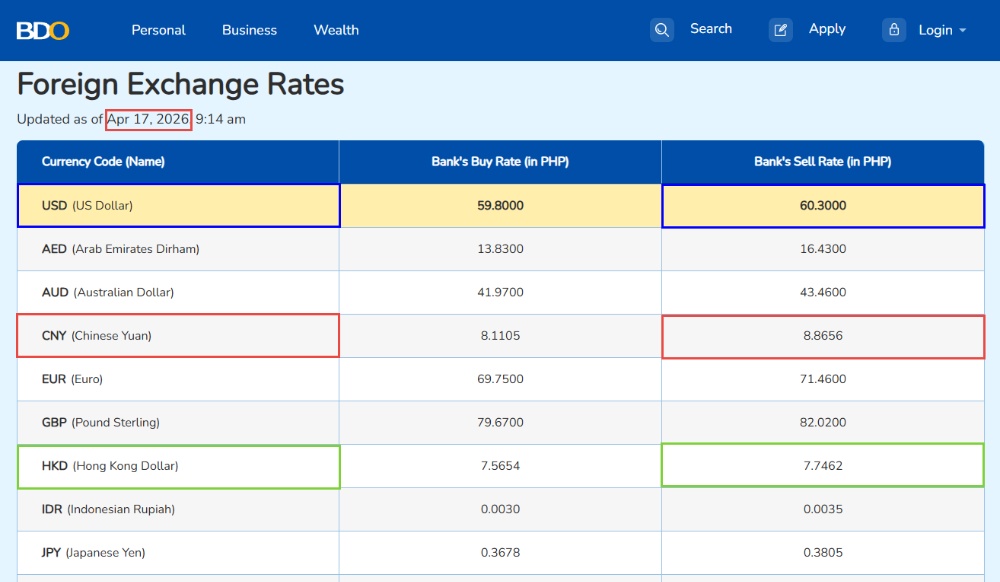
Task: Open the Wealth menu
Action: point(336,30)
